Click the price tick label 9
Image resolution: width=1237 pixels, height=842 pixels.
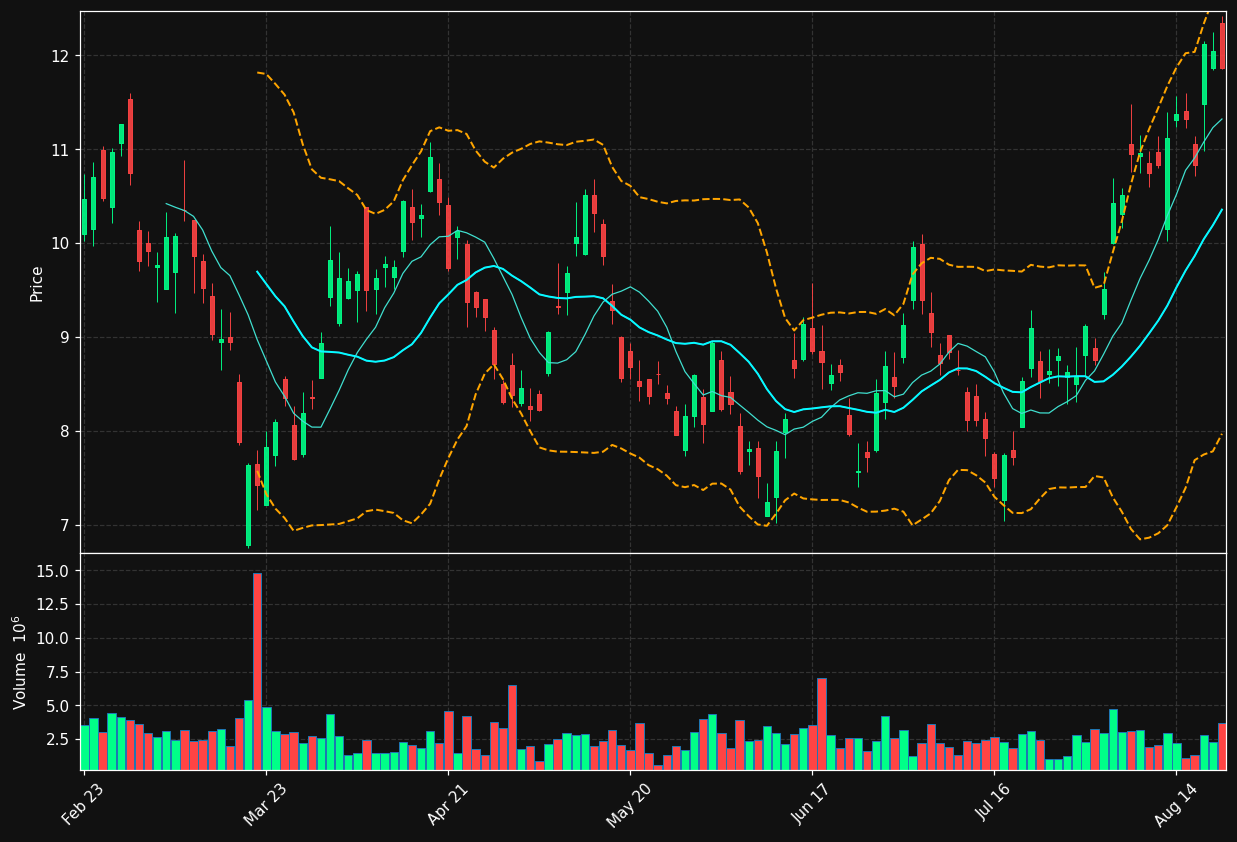pyautogui.click(x=65, y=338)
